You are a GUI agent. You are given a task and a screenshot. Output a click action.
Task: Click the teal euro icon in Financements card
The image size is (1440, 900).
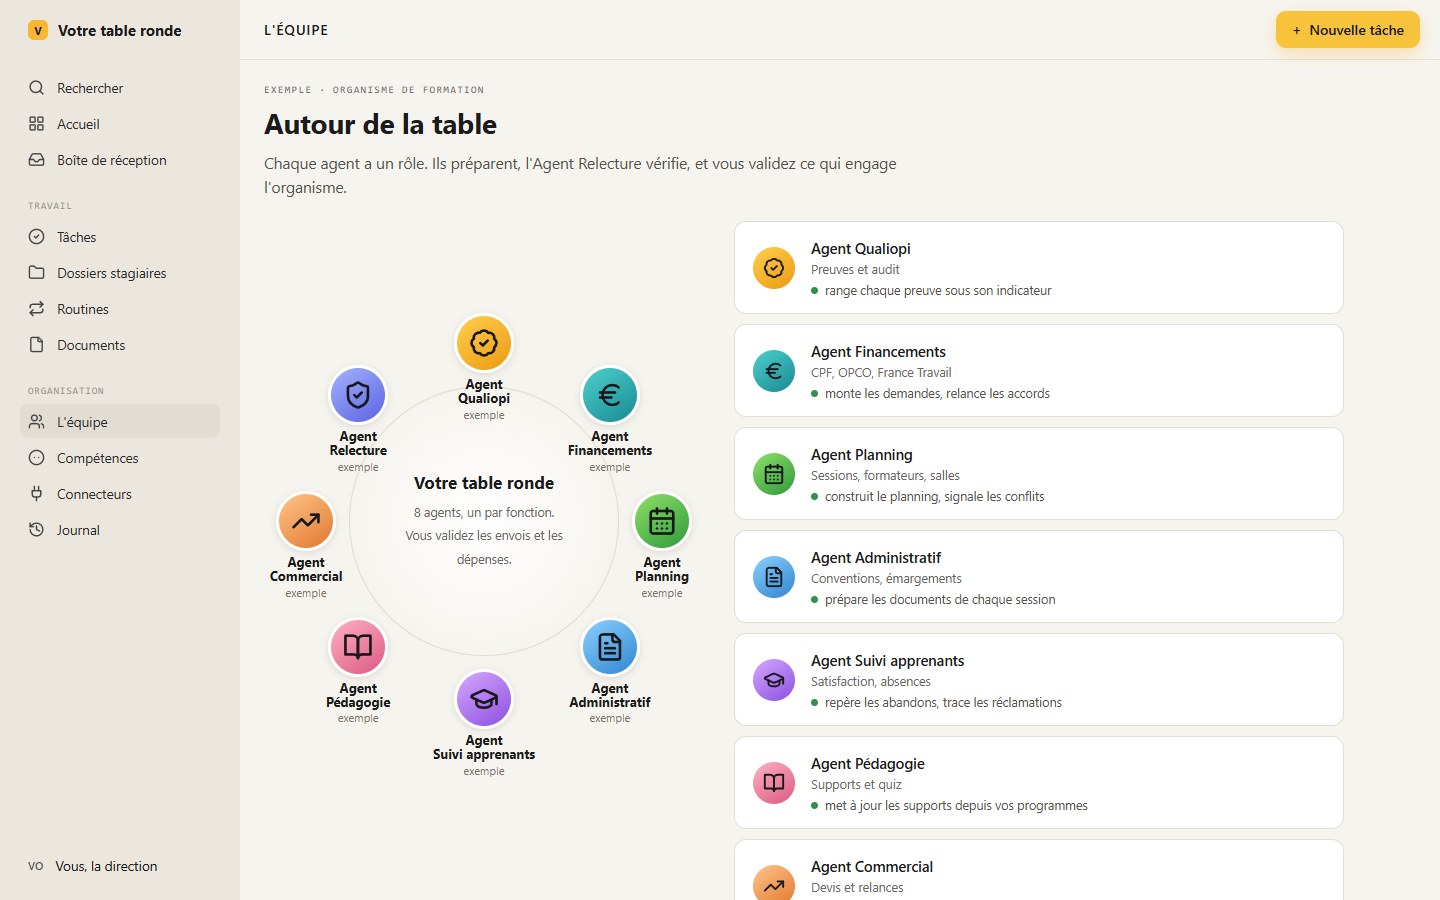pyautogui.click(x=774, y=371)
